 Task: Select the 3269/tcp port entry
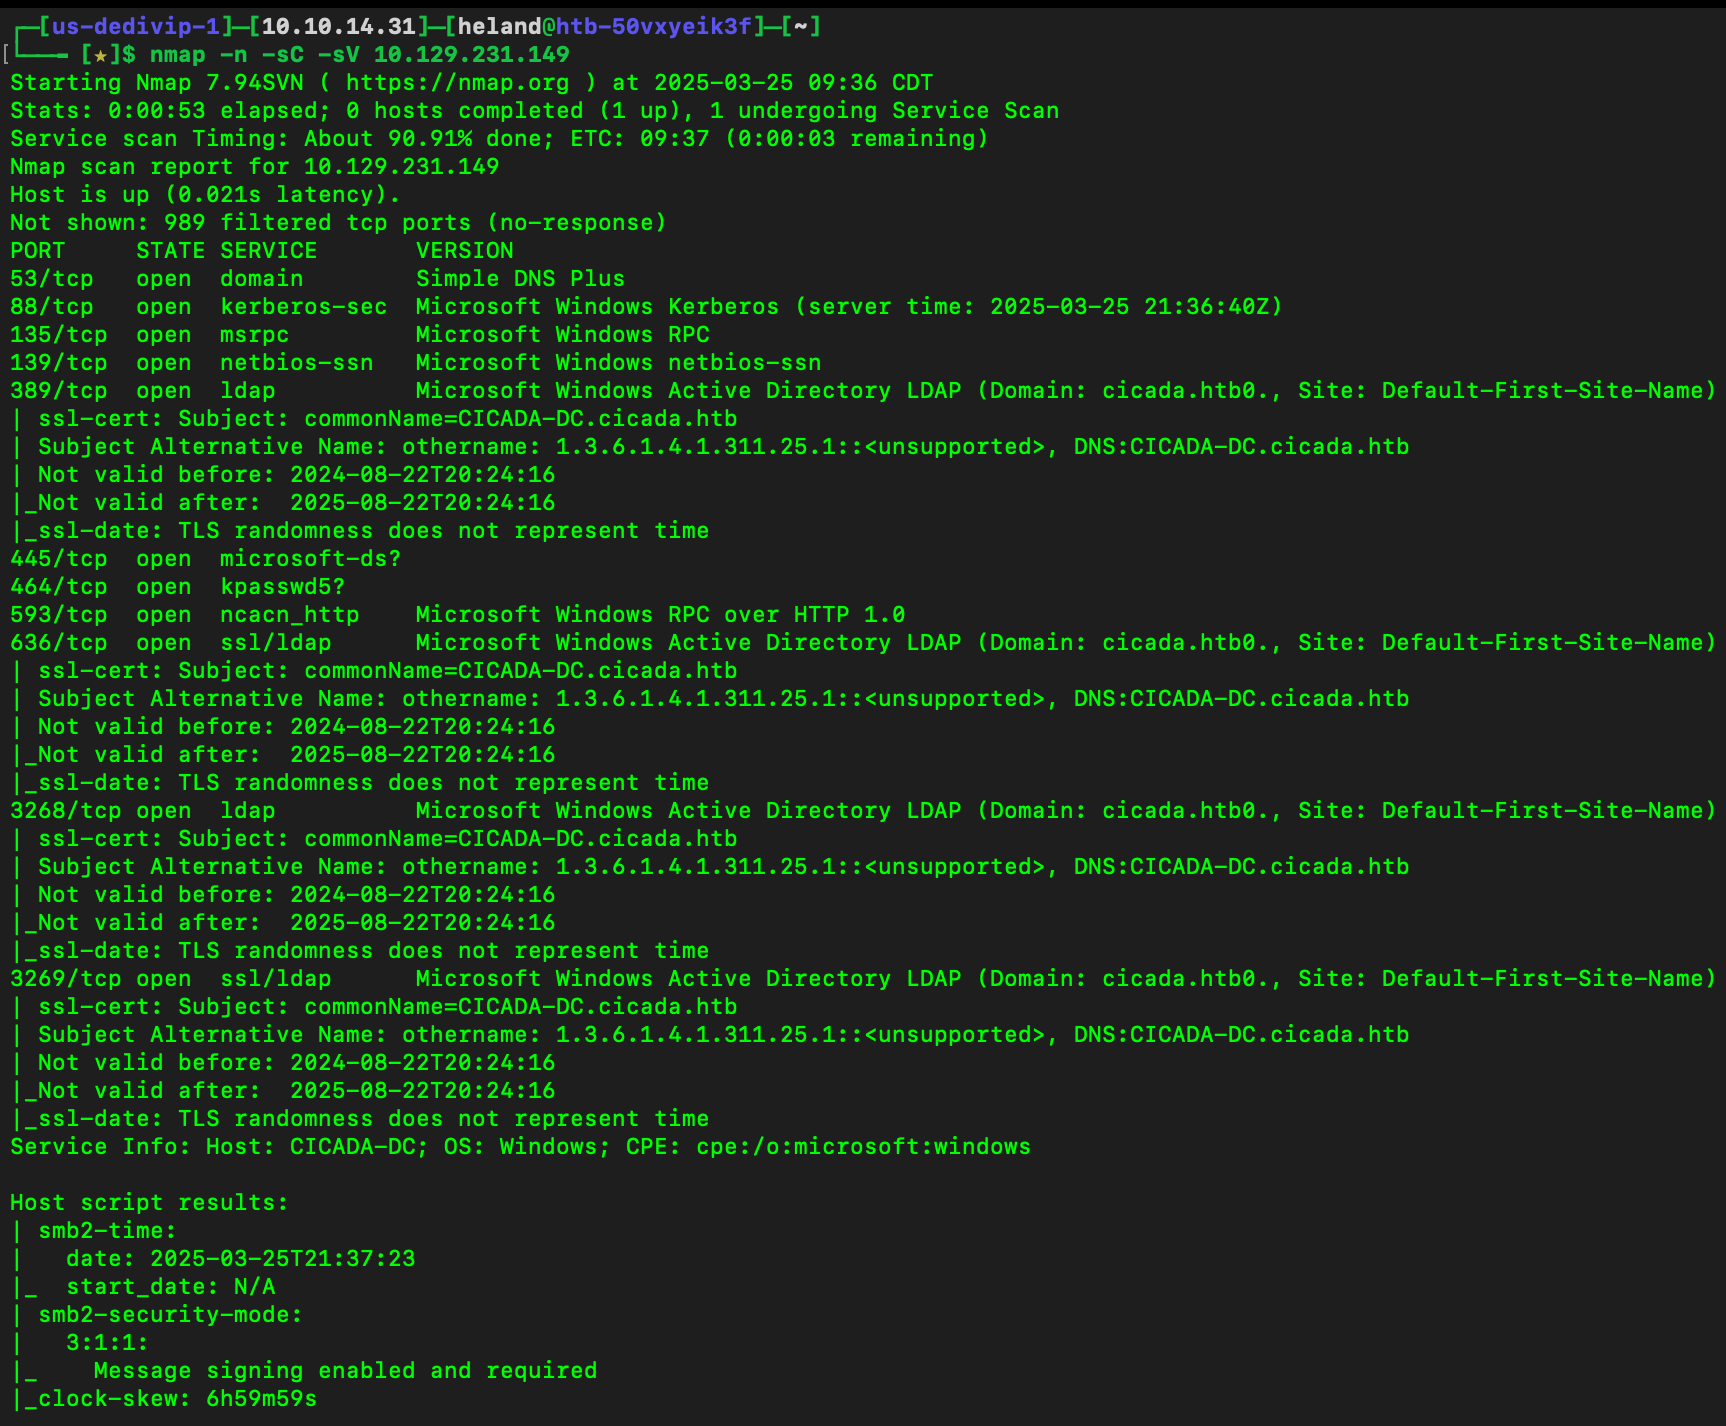click(x=66, y=979)
